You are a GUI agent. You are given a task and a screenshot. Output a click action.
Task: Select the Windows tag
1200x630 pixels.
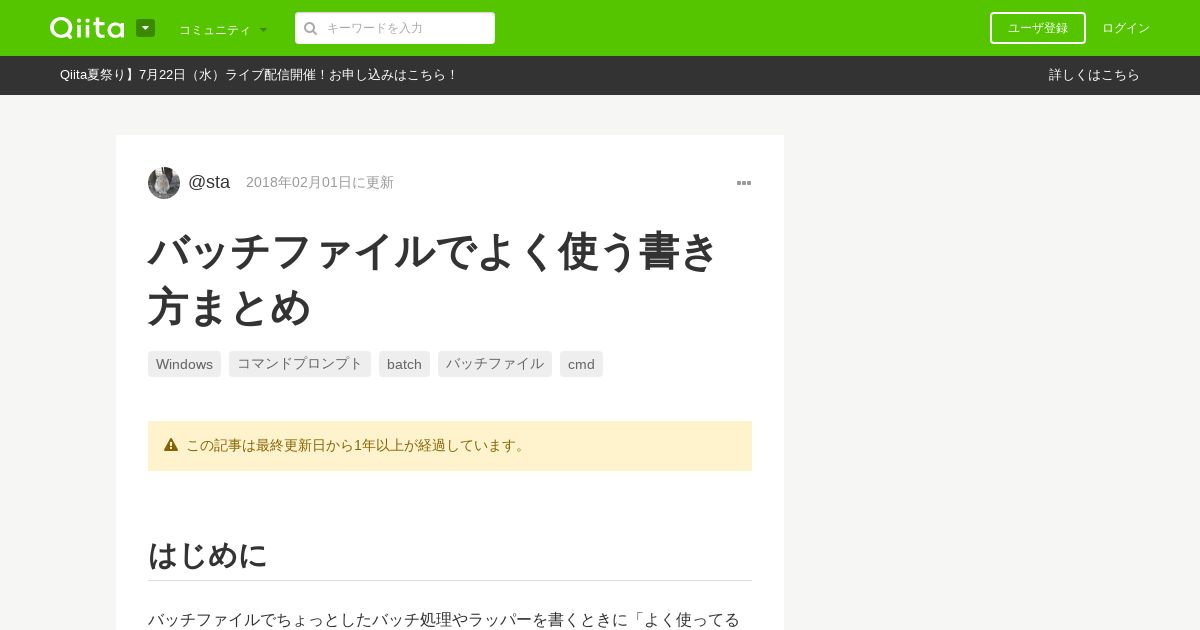[x=184, y=364]
